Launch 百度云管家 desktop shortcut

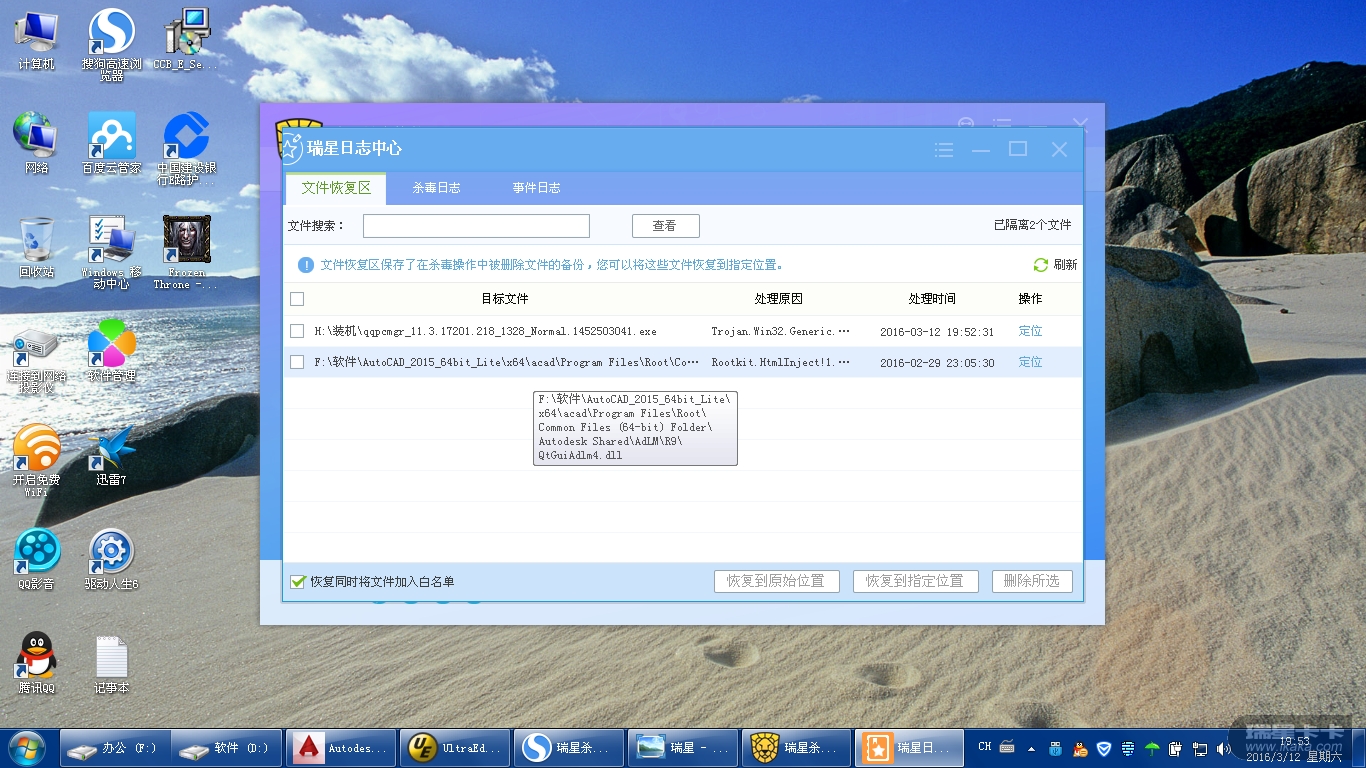[111, 143]
